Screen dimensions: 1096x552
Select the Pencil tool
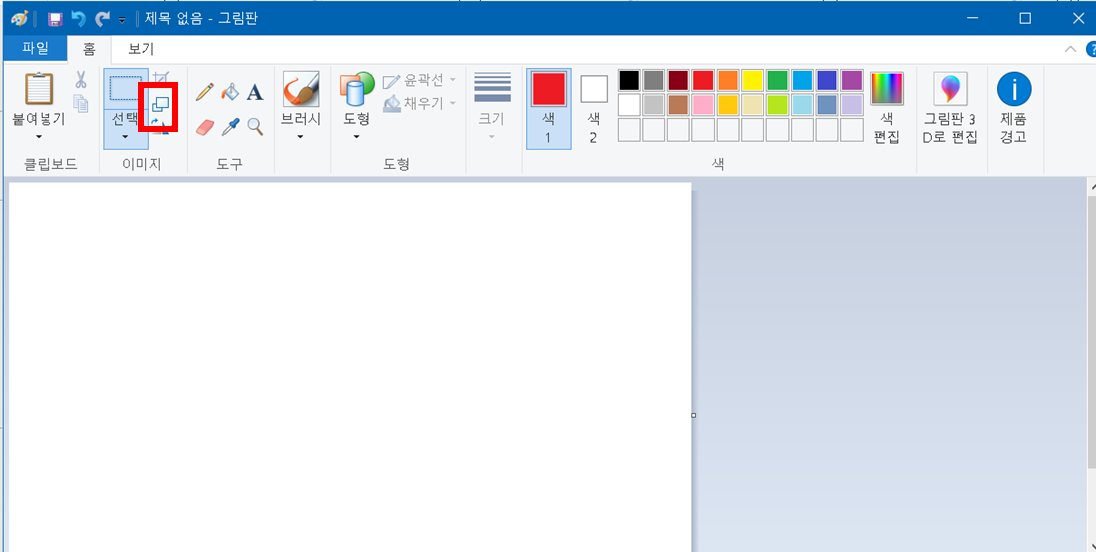coord(204,92)
